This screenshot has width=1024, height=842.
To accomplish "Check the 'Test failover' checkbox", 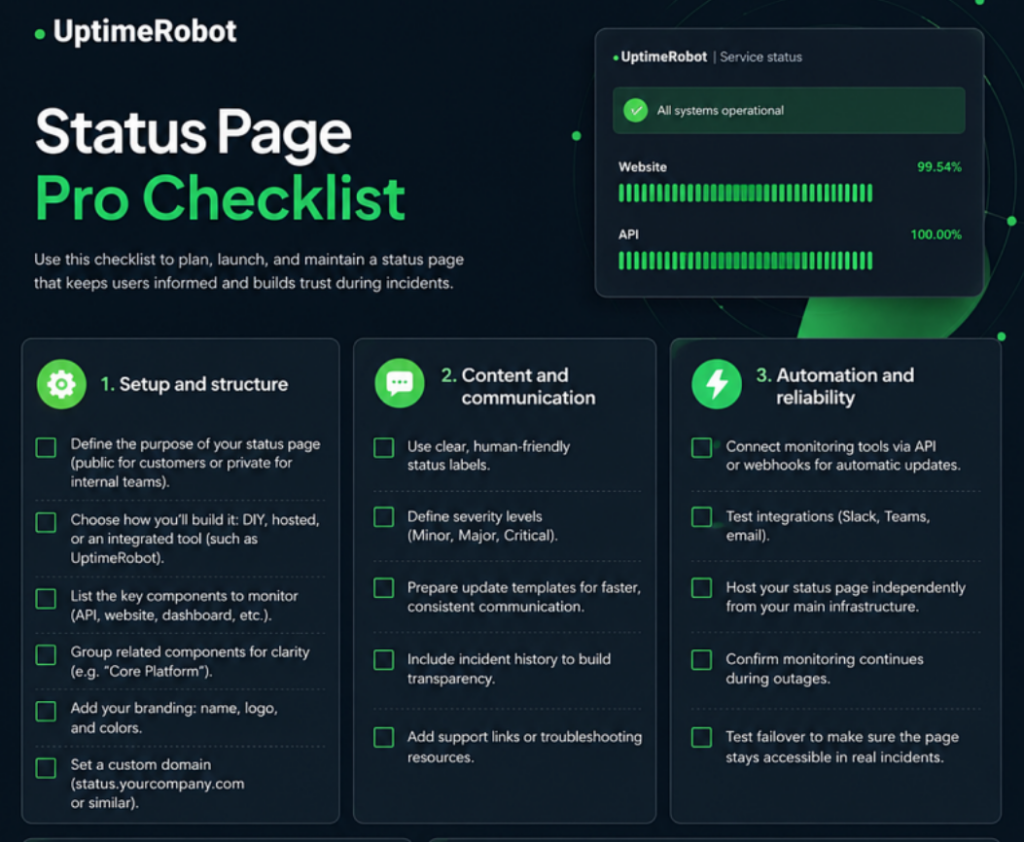I will click(701, 737).
